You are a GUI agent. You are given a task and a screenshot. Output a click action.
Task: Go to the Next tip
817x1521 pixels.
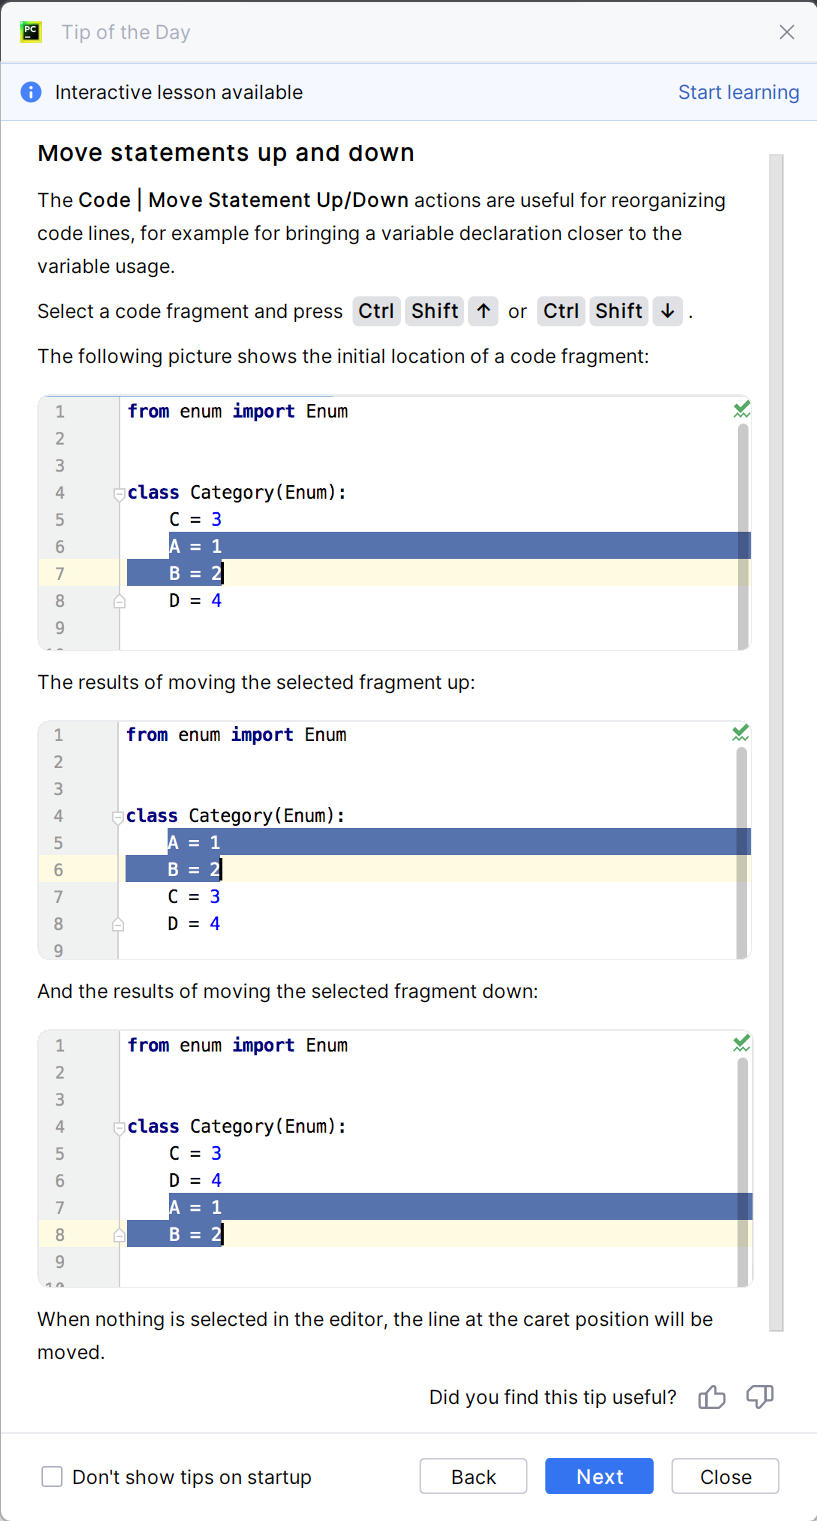pyautogui.click(x=599, y=1477)
